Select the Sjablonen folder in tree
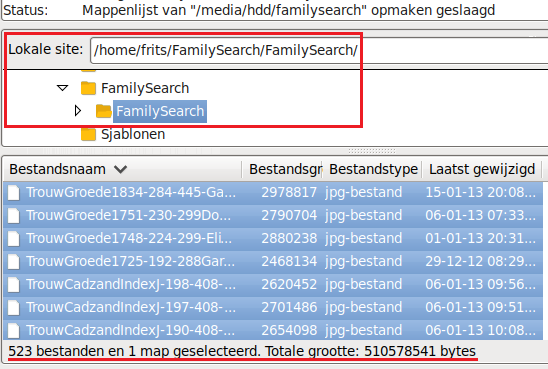The height and width of the screenshot is (369, 548). click(133, 134)
